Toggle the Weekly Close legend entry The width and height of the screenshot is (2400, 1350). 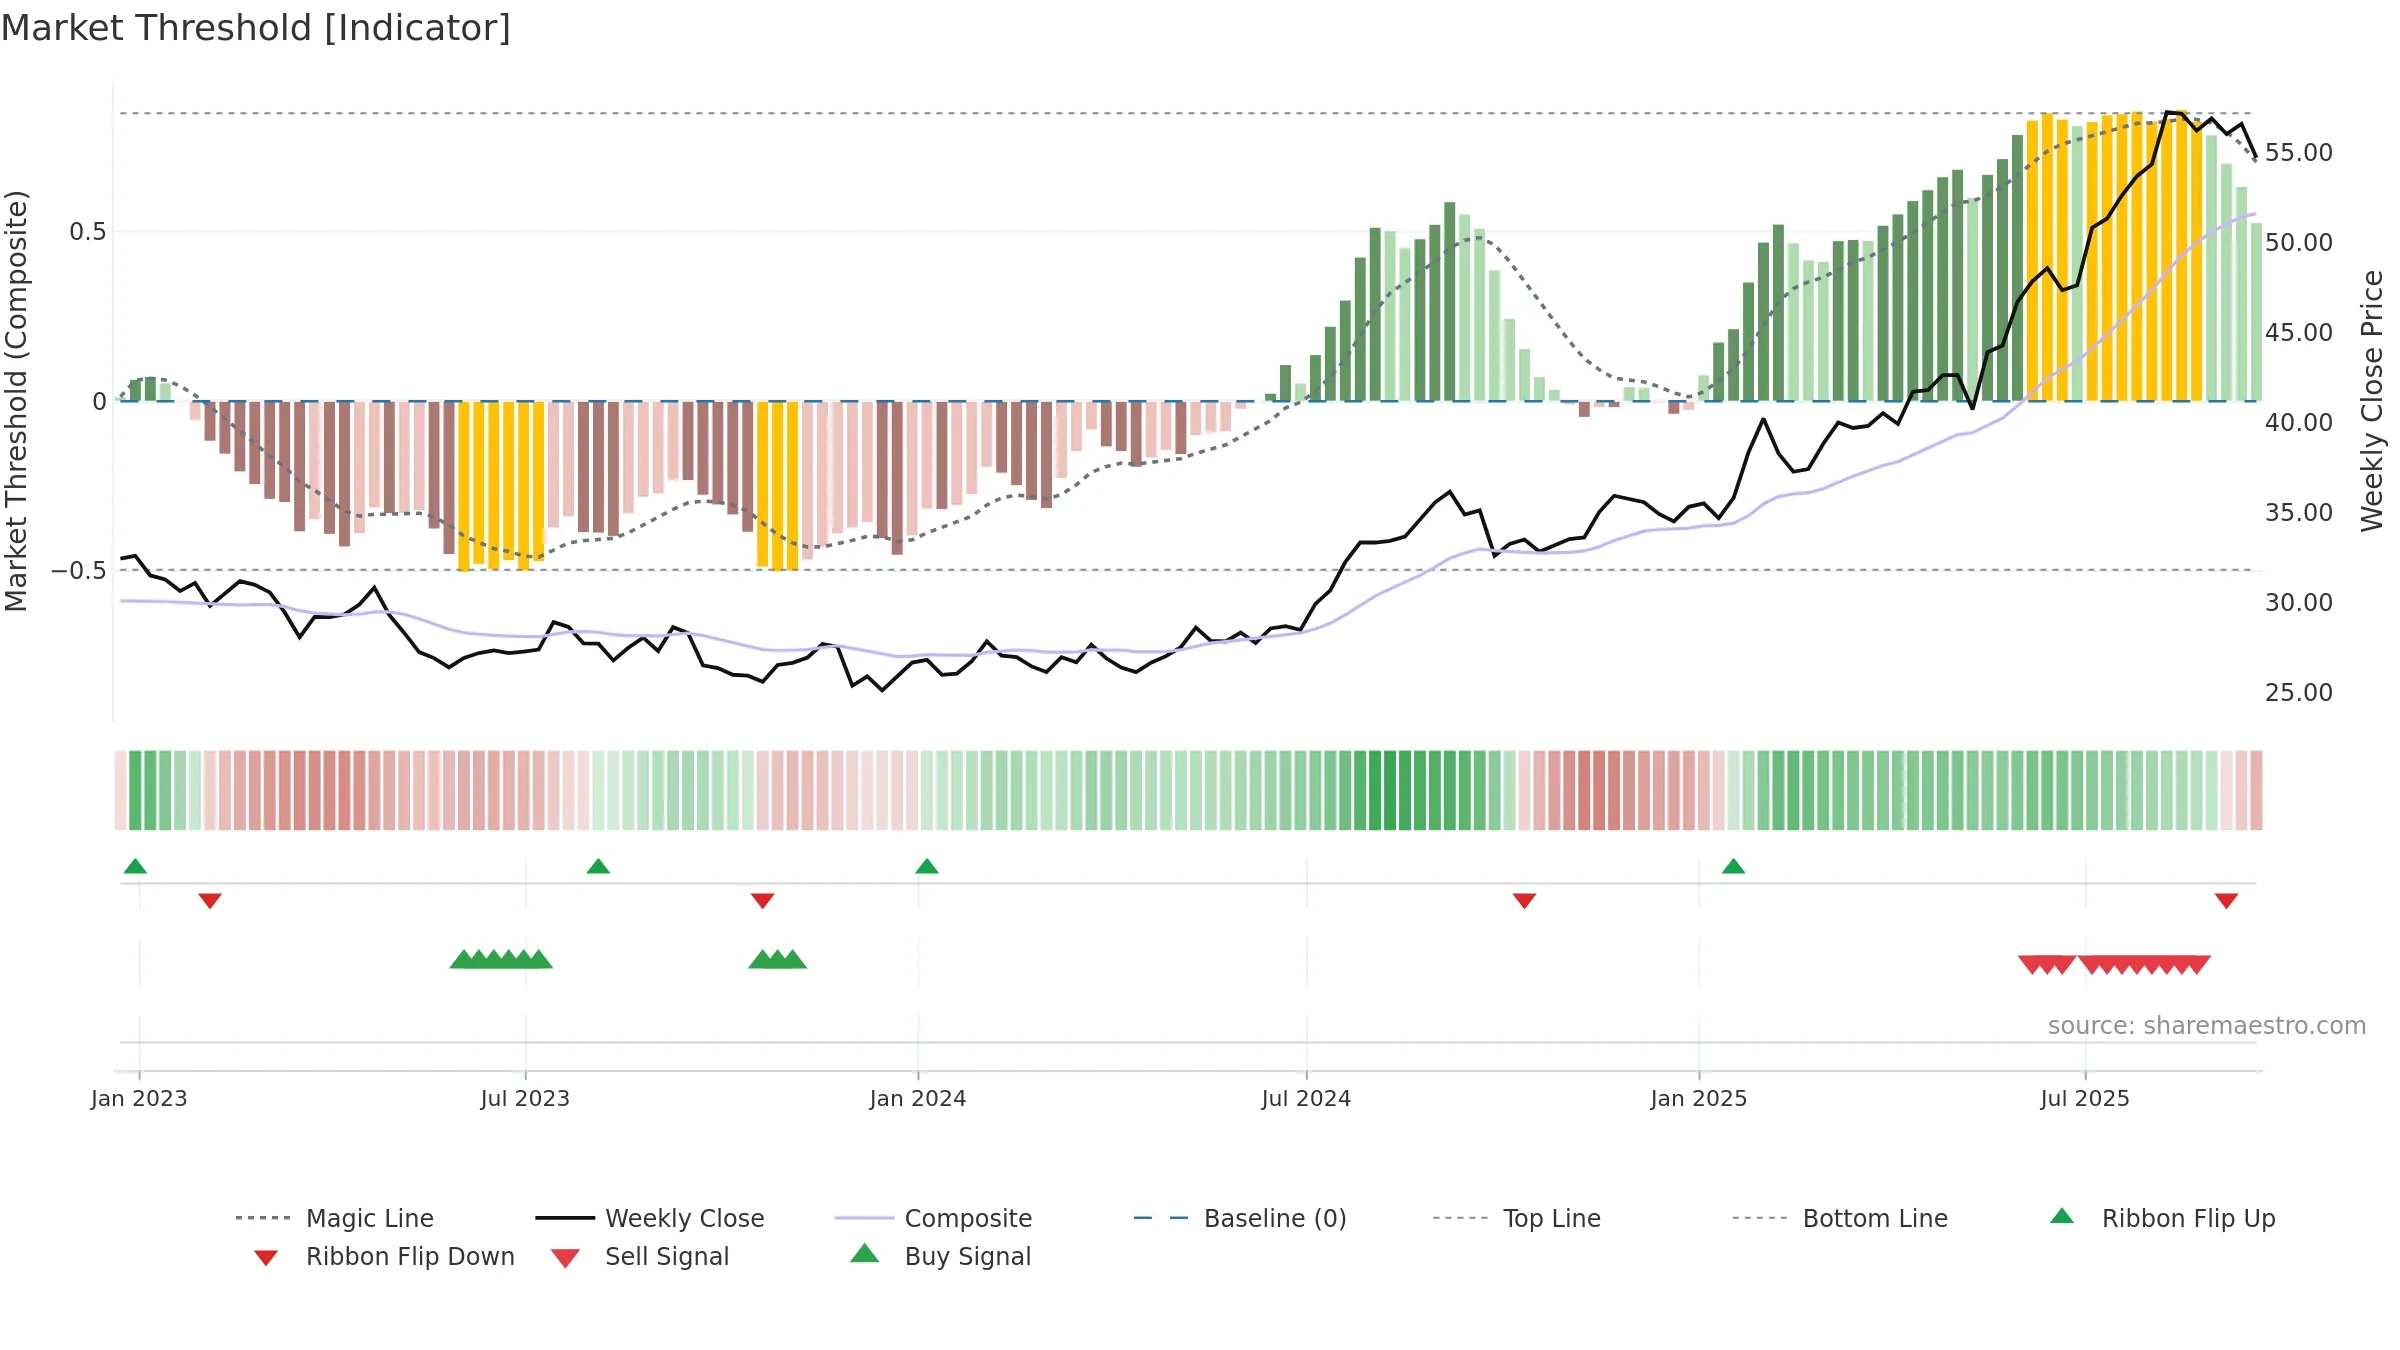tap(650, 1218)
